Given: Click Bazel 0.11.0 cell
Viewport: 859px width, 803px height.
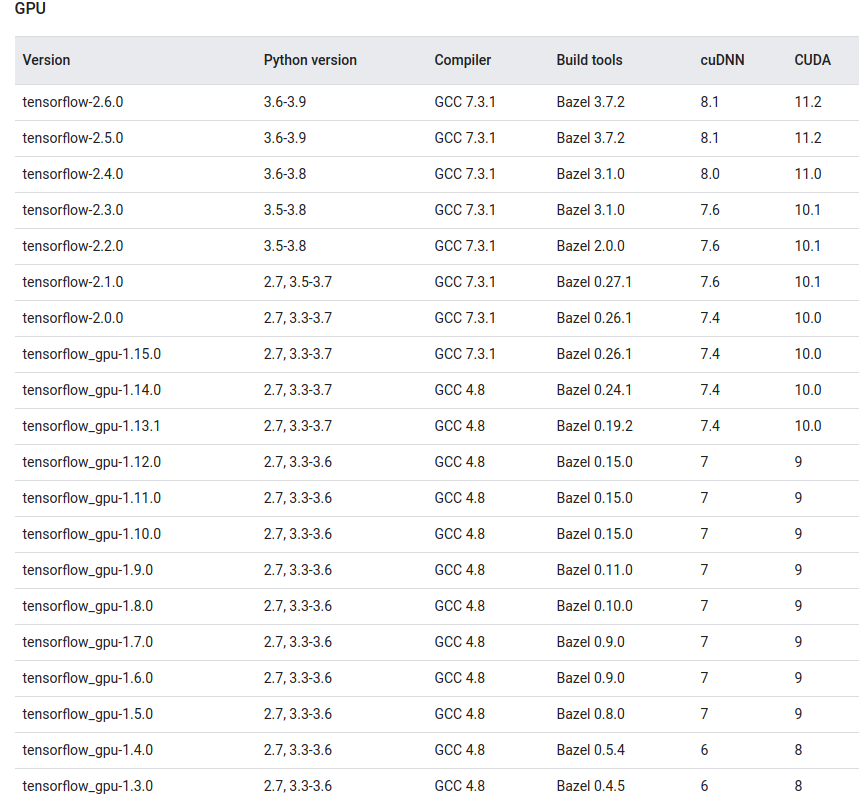Looking at the screenshot, I should click(594, 570).
